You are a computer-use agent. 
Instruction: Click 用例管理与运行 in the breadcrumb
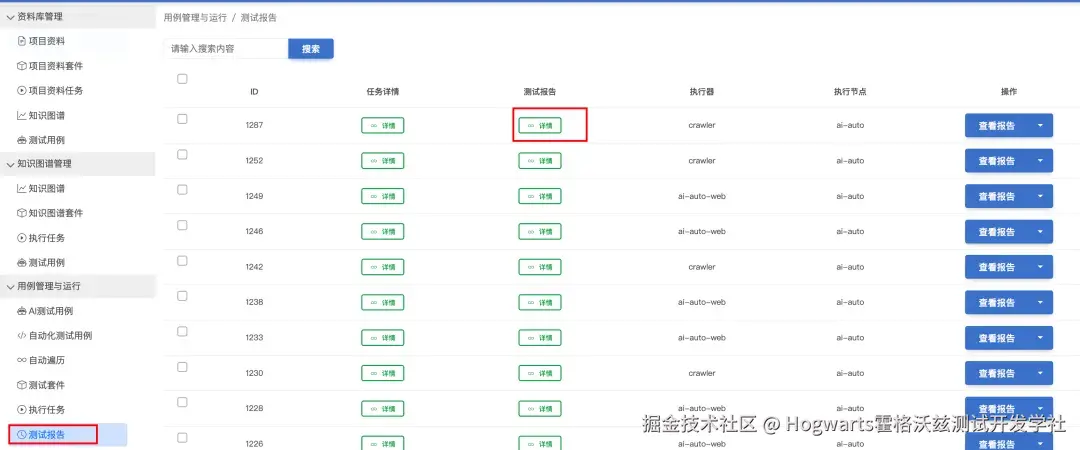(195, 17)
